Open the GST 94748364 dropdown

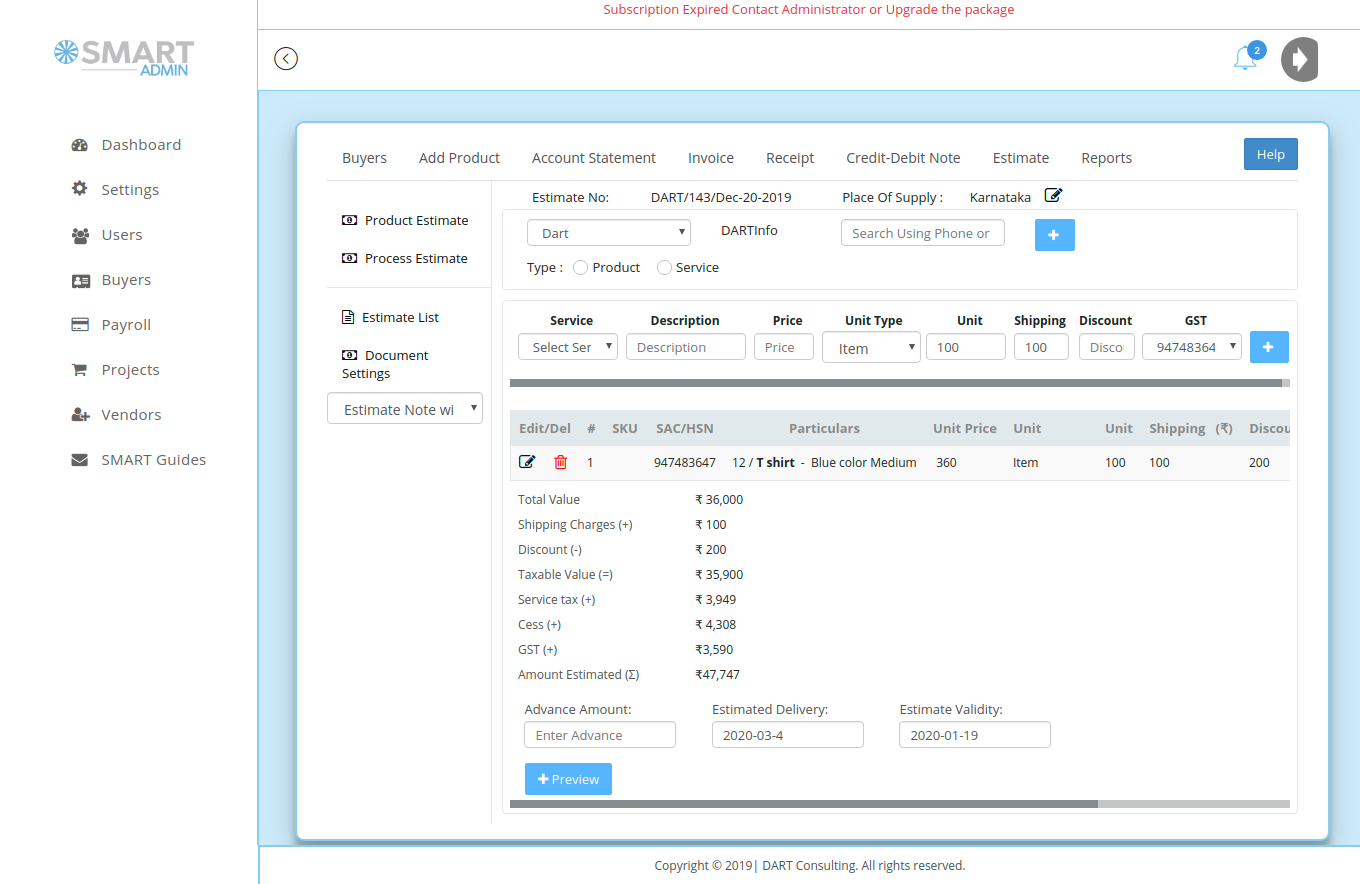point(1192,347)
